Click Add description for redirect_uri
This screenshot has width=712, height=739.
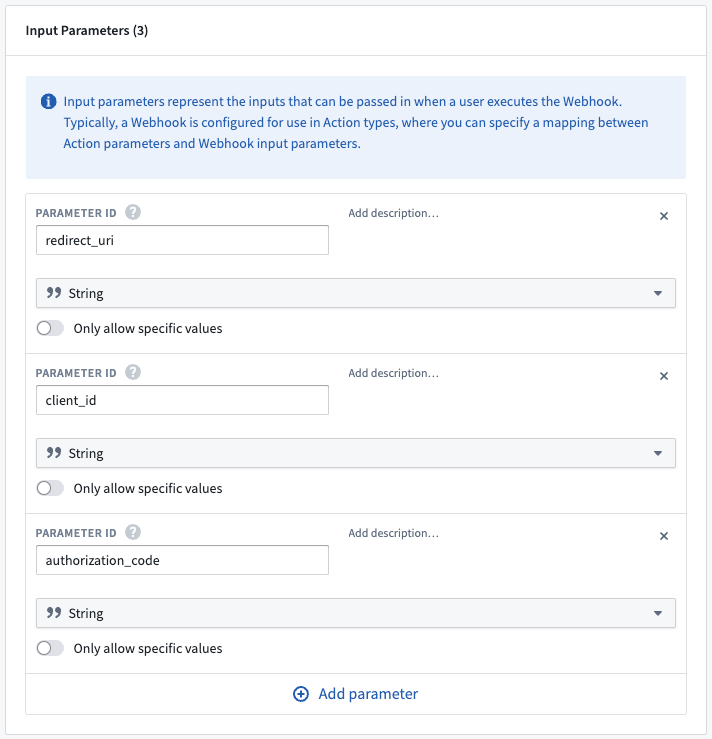pyautogui.click(x=393, y=213)
